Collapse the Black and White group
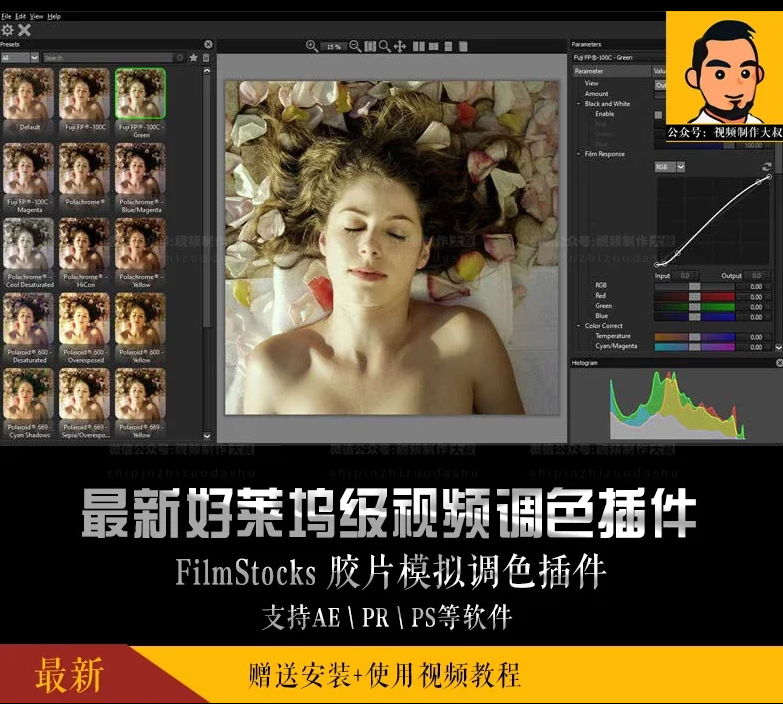Viewport: 783px width, 704px height. (x=578, y=104)
